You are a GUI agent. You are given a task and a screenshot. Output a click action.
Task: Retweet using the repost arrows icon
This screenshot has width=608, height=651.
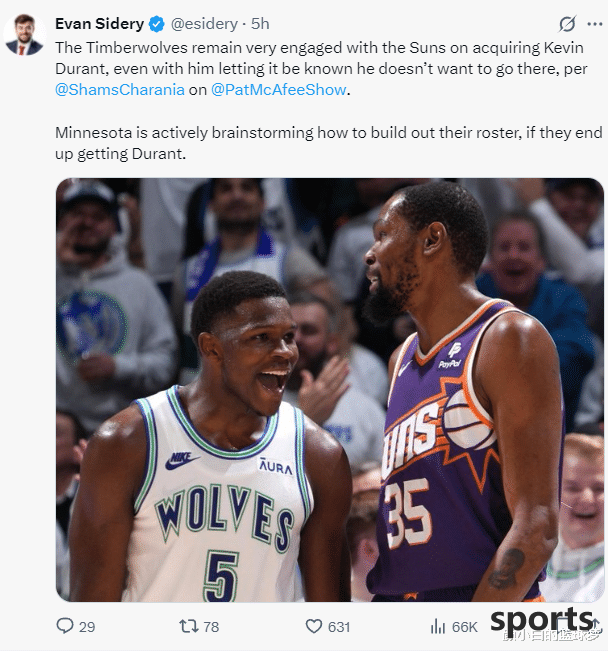point(189,626)
